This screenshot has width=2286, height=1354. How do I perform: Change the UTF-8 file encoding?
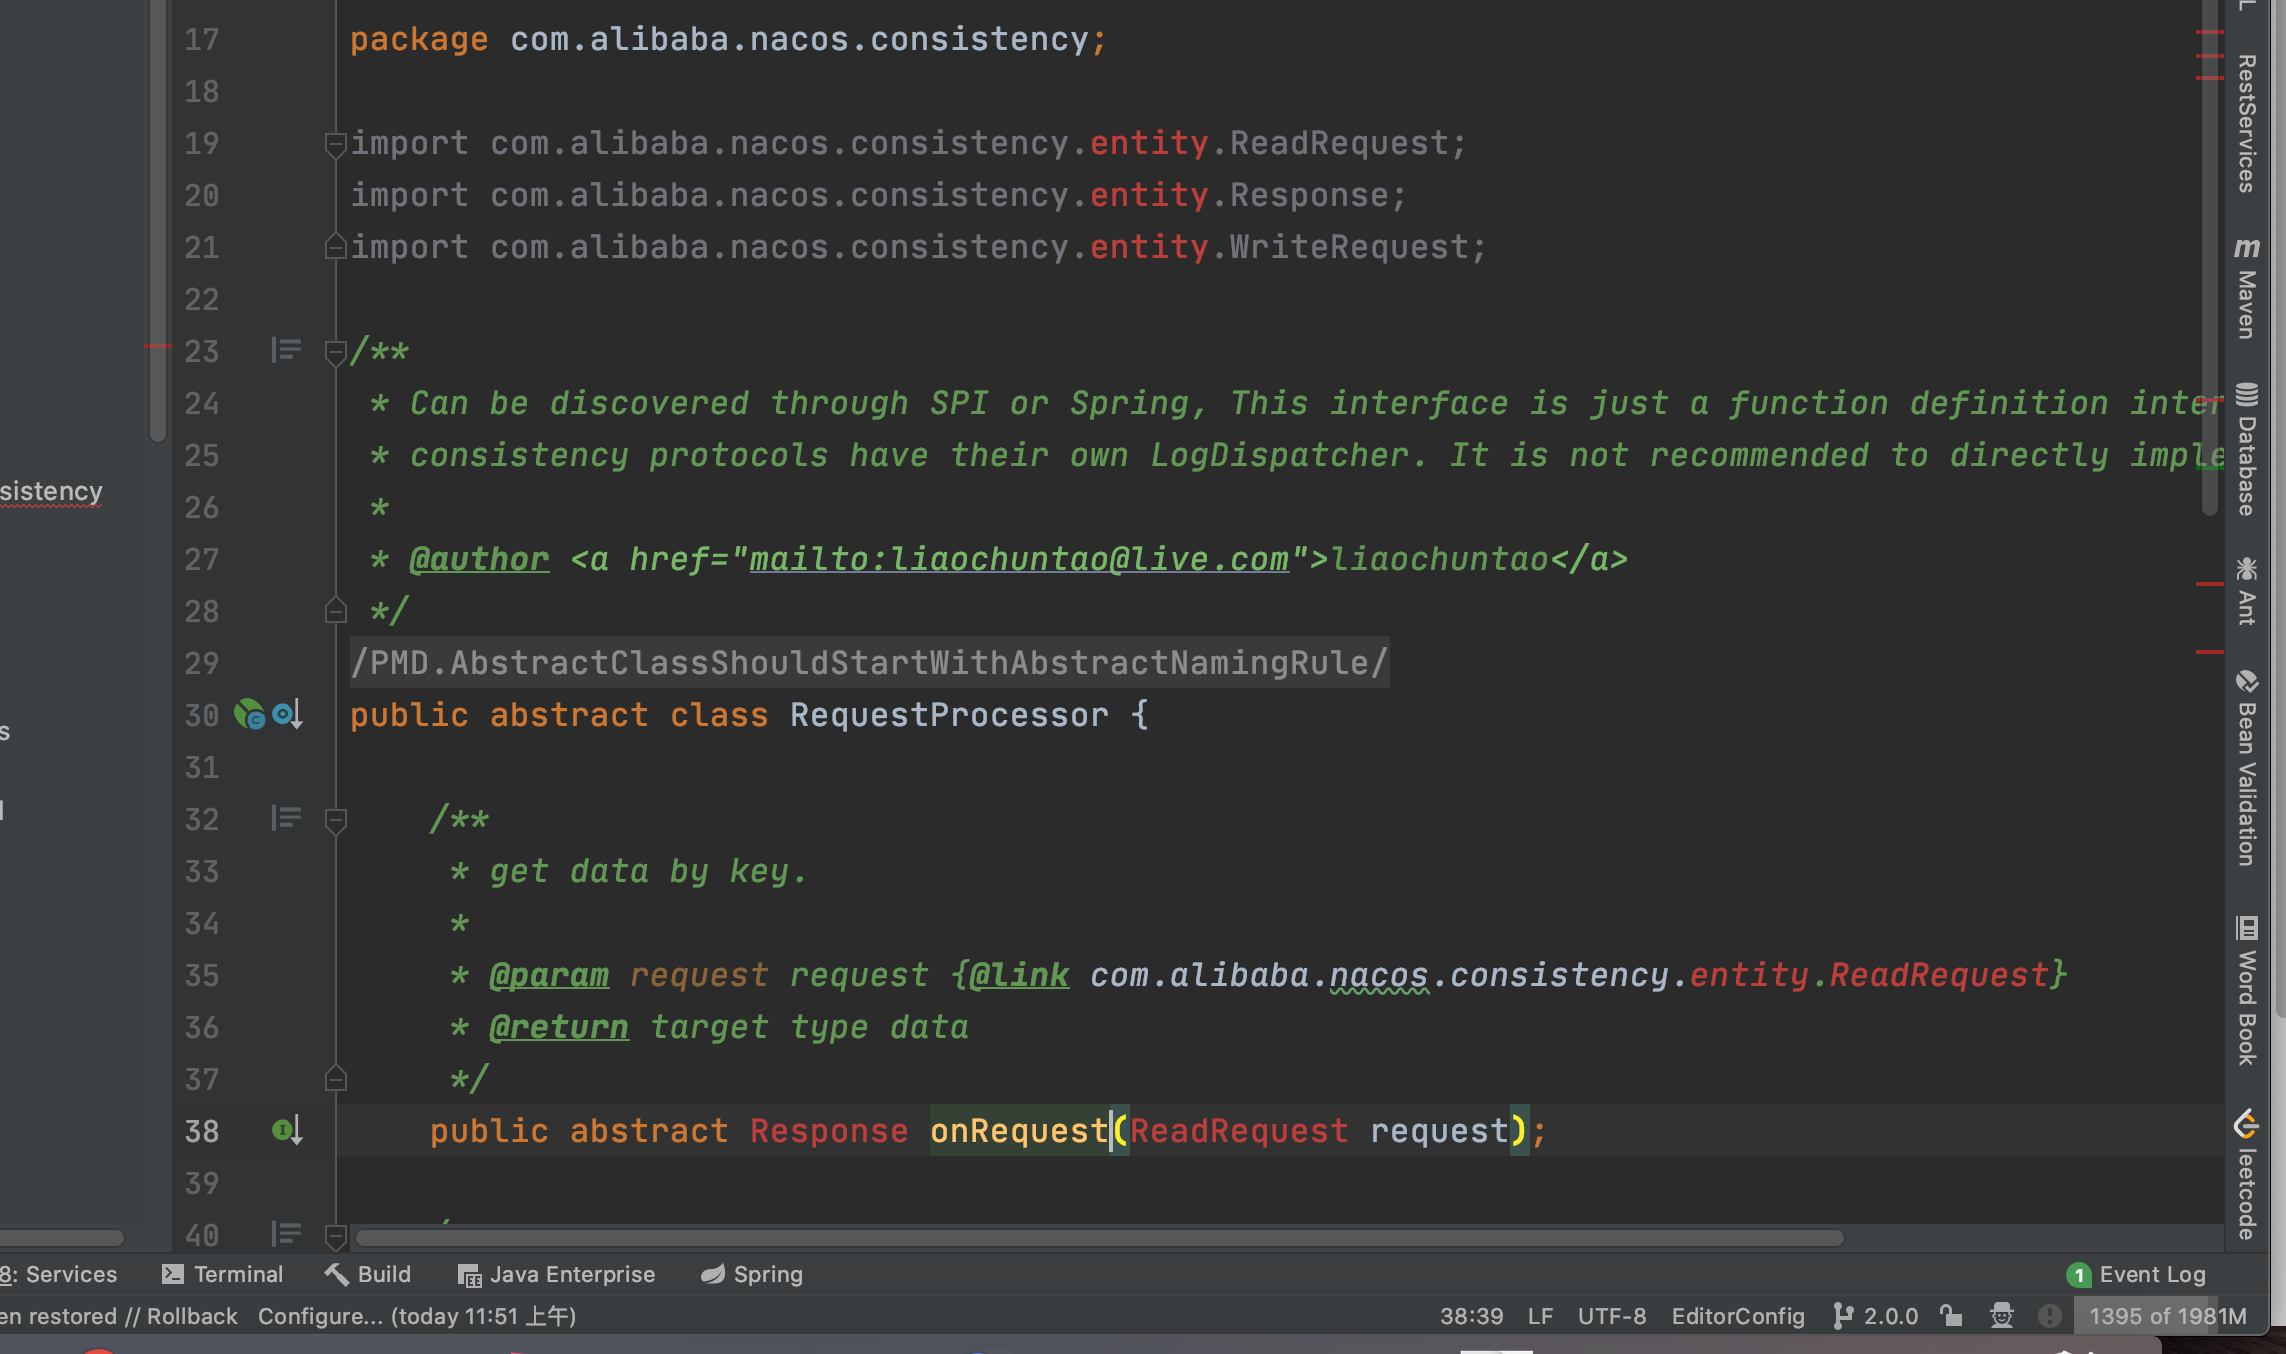click(x=1611, y=1316)
